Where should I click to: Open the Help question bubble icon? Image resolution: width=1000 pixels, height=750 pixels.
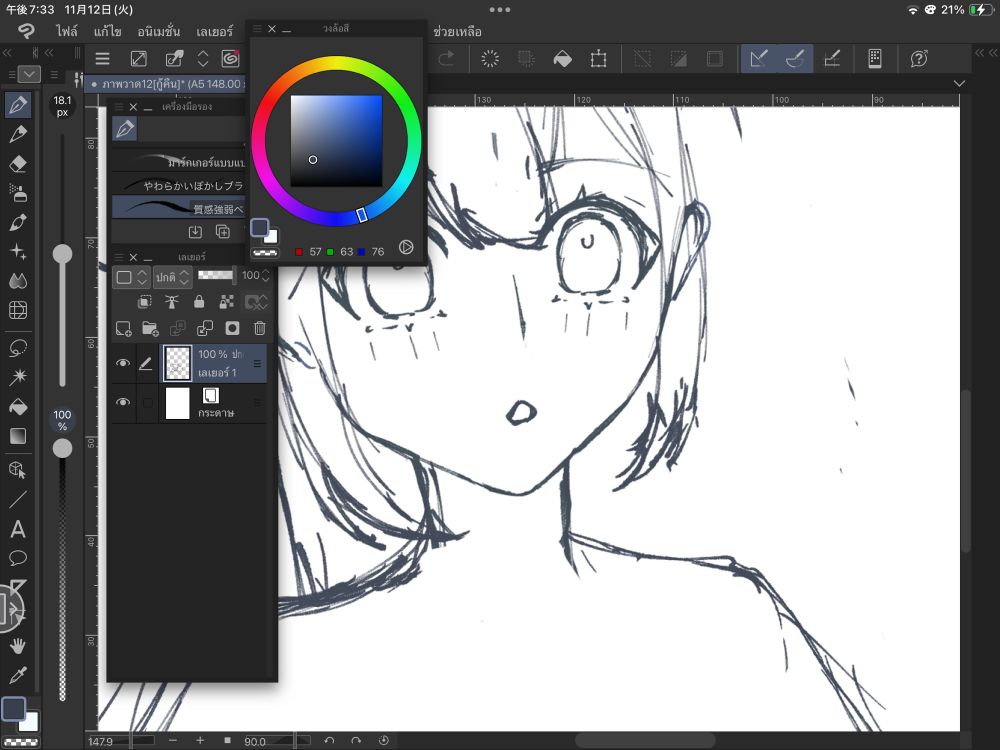point(918,59)
